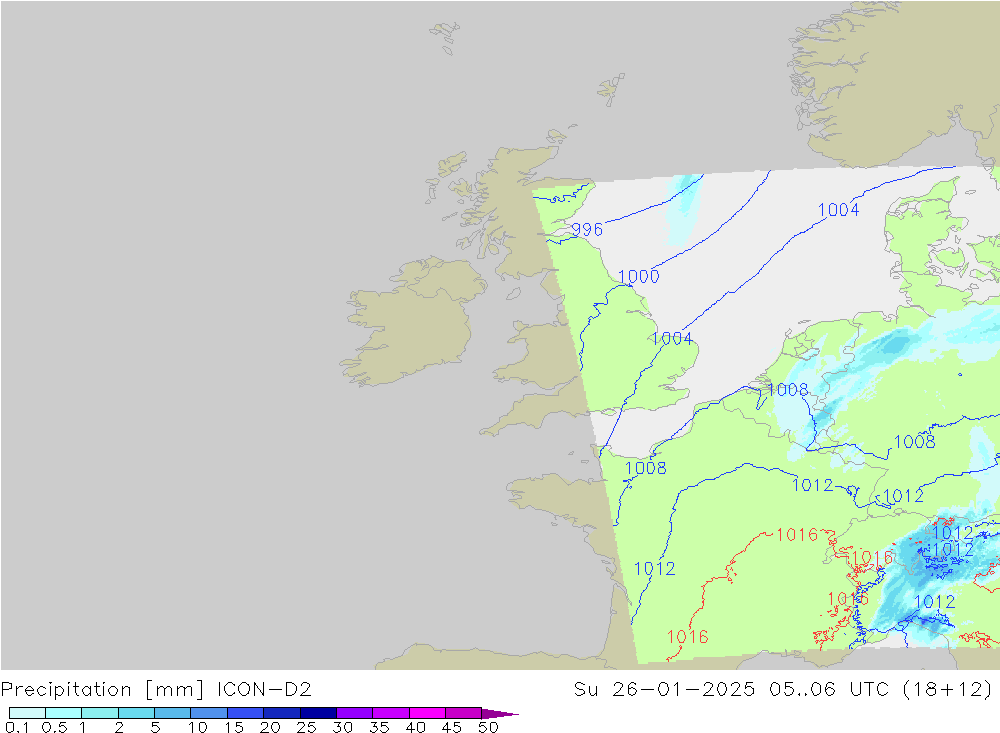1000x733 pixels.
Task: Click the 0.1–0.5 mm pale cyan legend swatch
Action: coord(27,713)
